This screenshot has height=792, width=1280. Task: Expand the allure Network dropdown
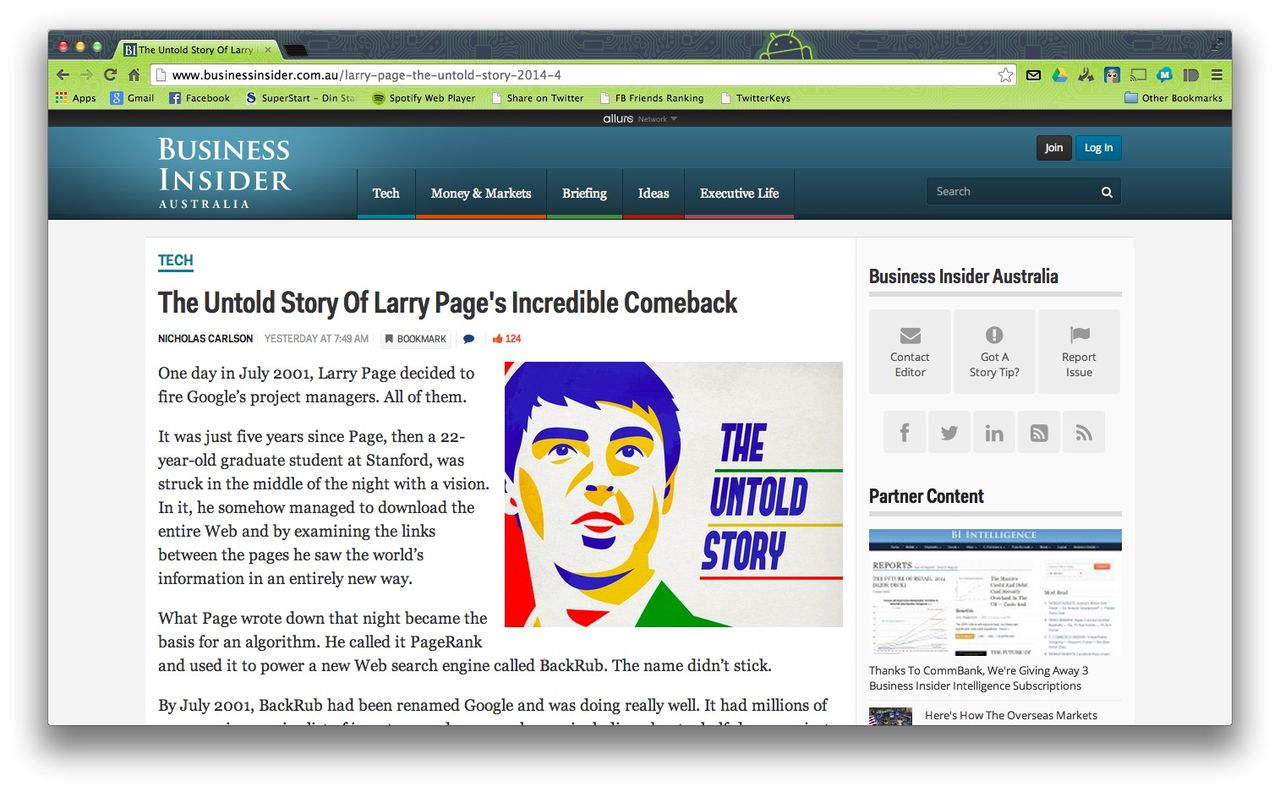640,119
